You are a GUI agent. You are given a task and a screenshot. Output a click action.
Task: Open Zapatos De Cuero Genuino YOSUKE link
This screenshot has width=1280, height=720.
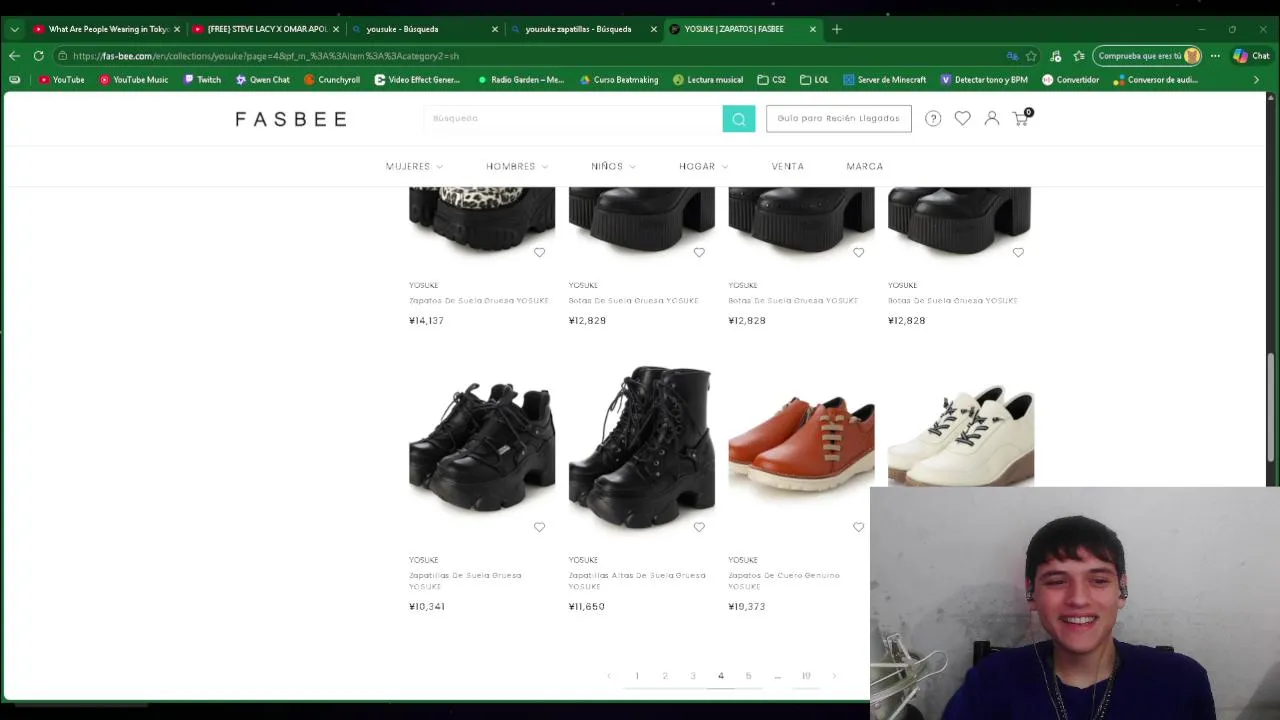(x=784, y=581)
